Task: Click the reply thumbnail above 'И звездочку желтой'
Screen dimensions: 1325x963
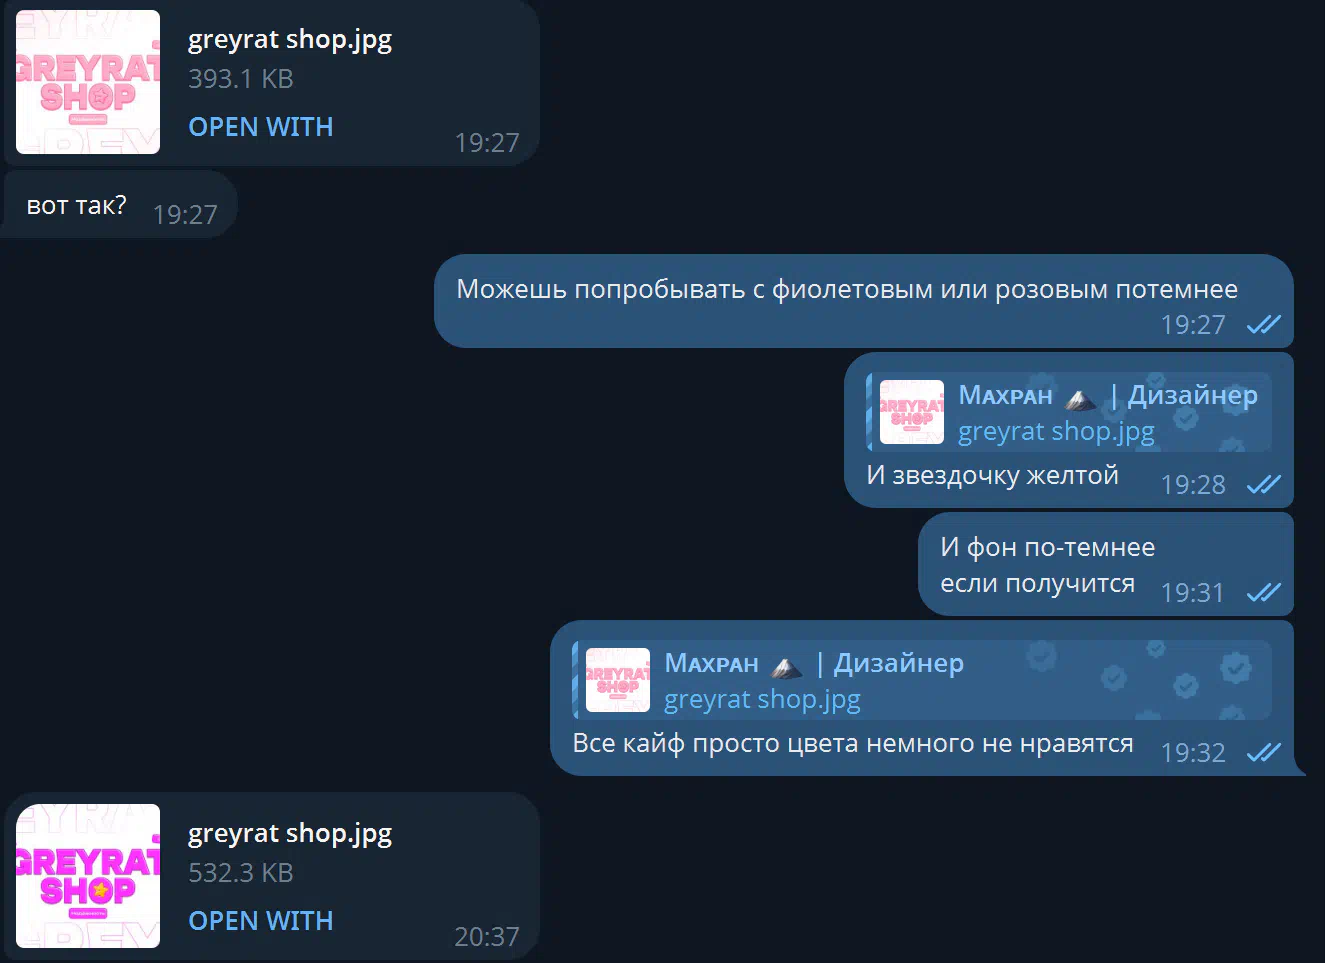Action: coord(912,412)
